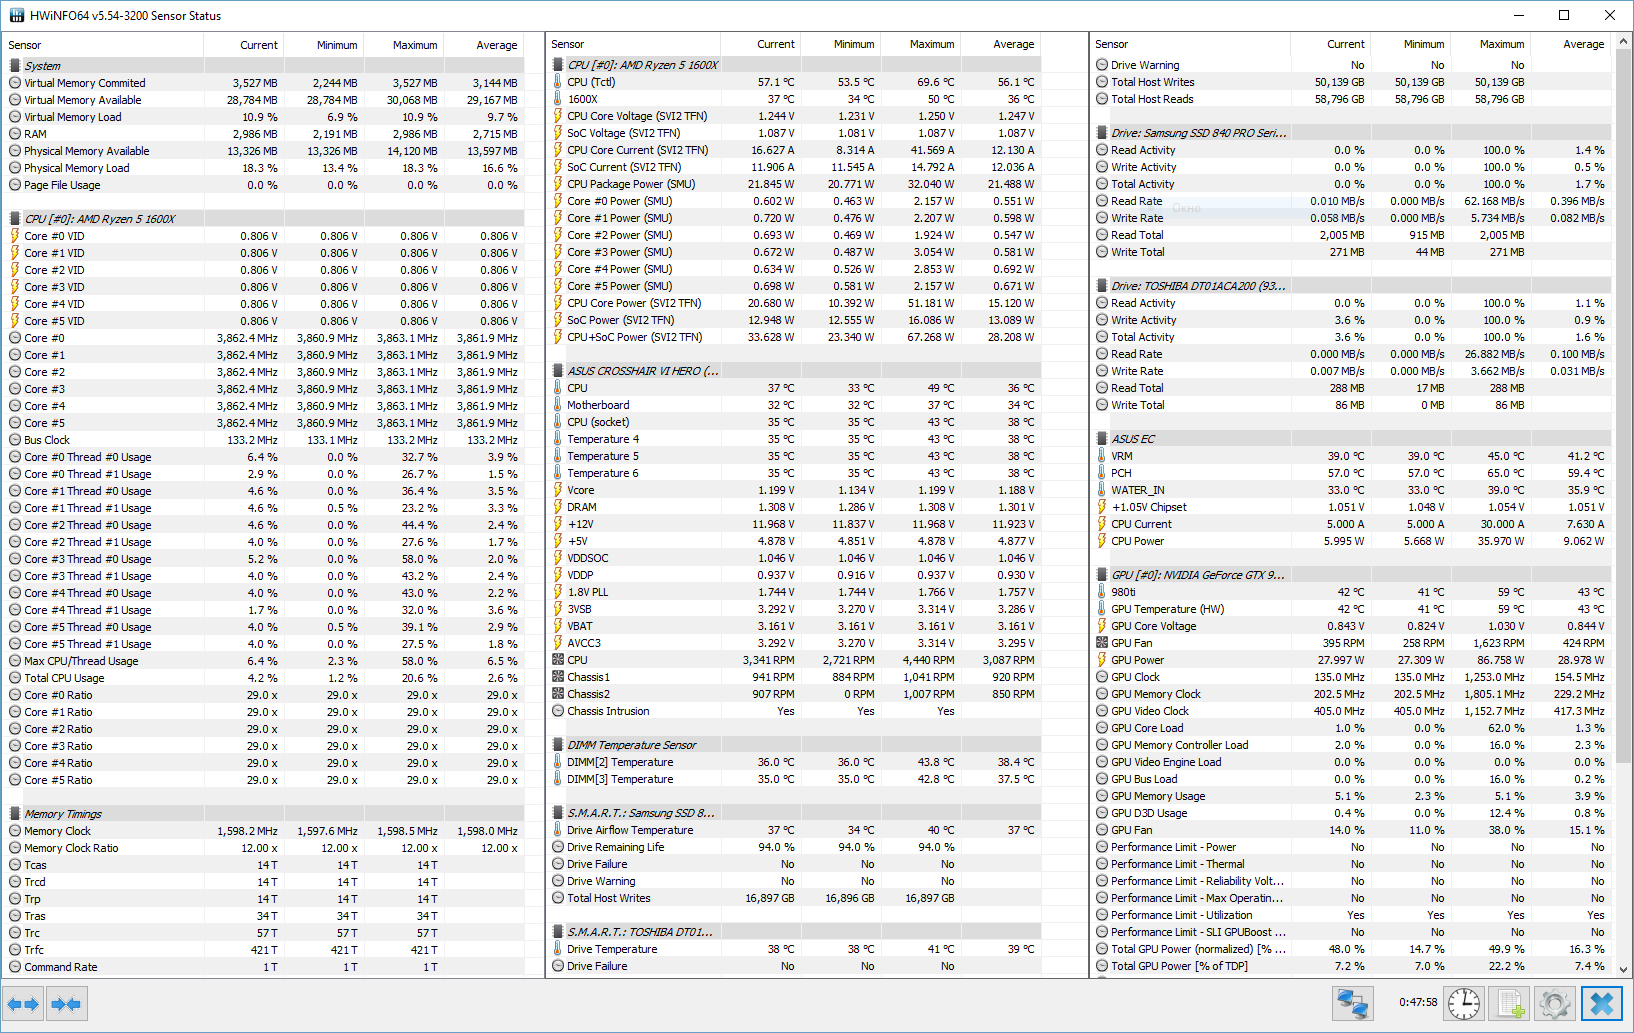Click the icon beside ASUS EC header
Viewport: 1634px width, 1033px height.
(x=1102, y=439)
